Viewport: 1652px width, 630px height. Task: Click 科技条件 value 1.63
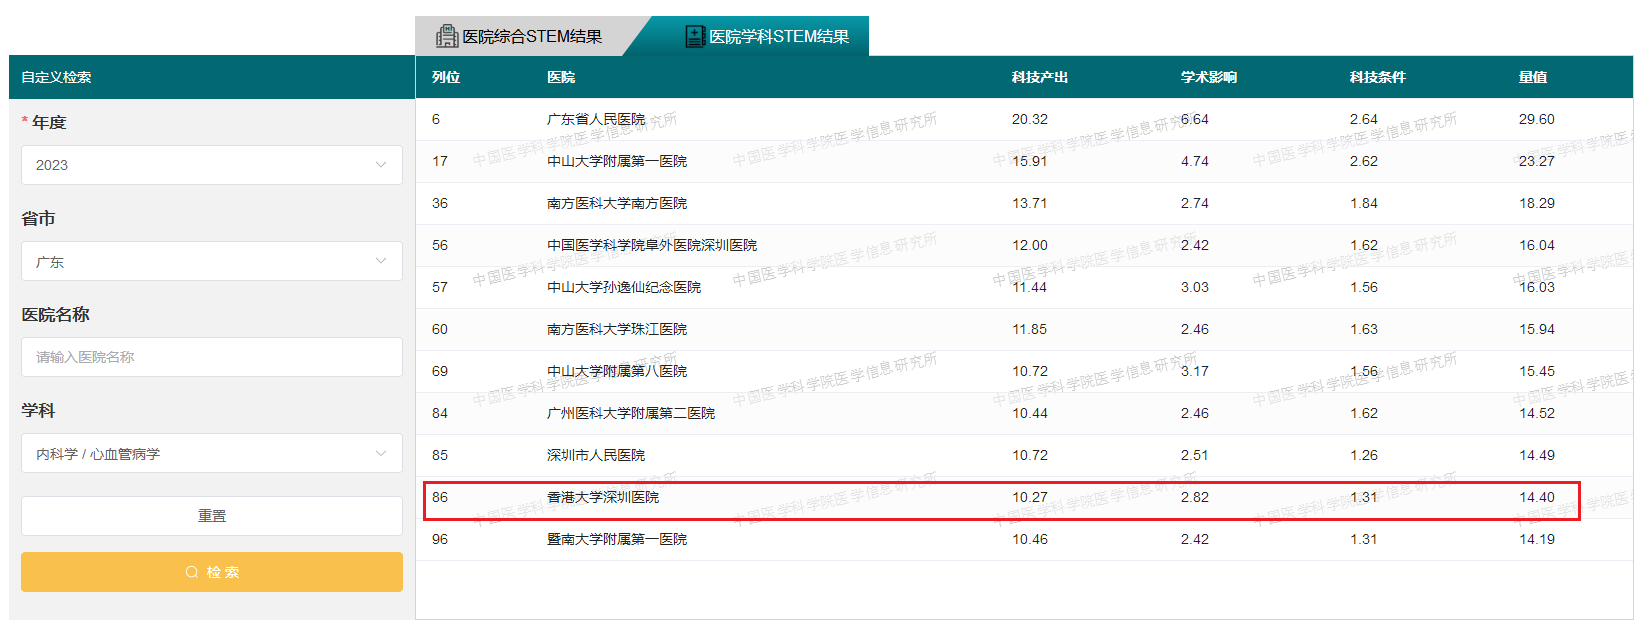coord(1364,329)
